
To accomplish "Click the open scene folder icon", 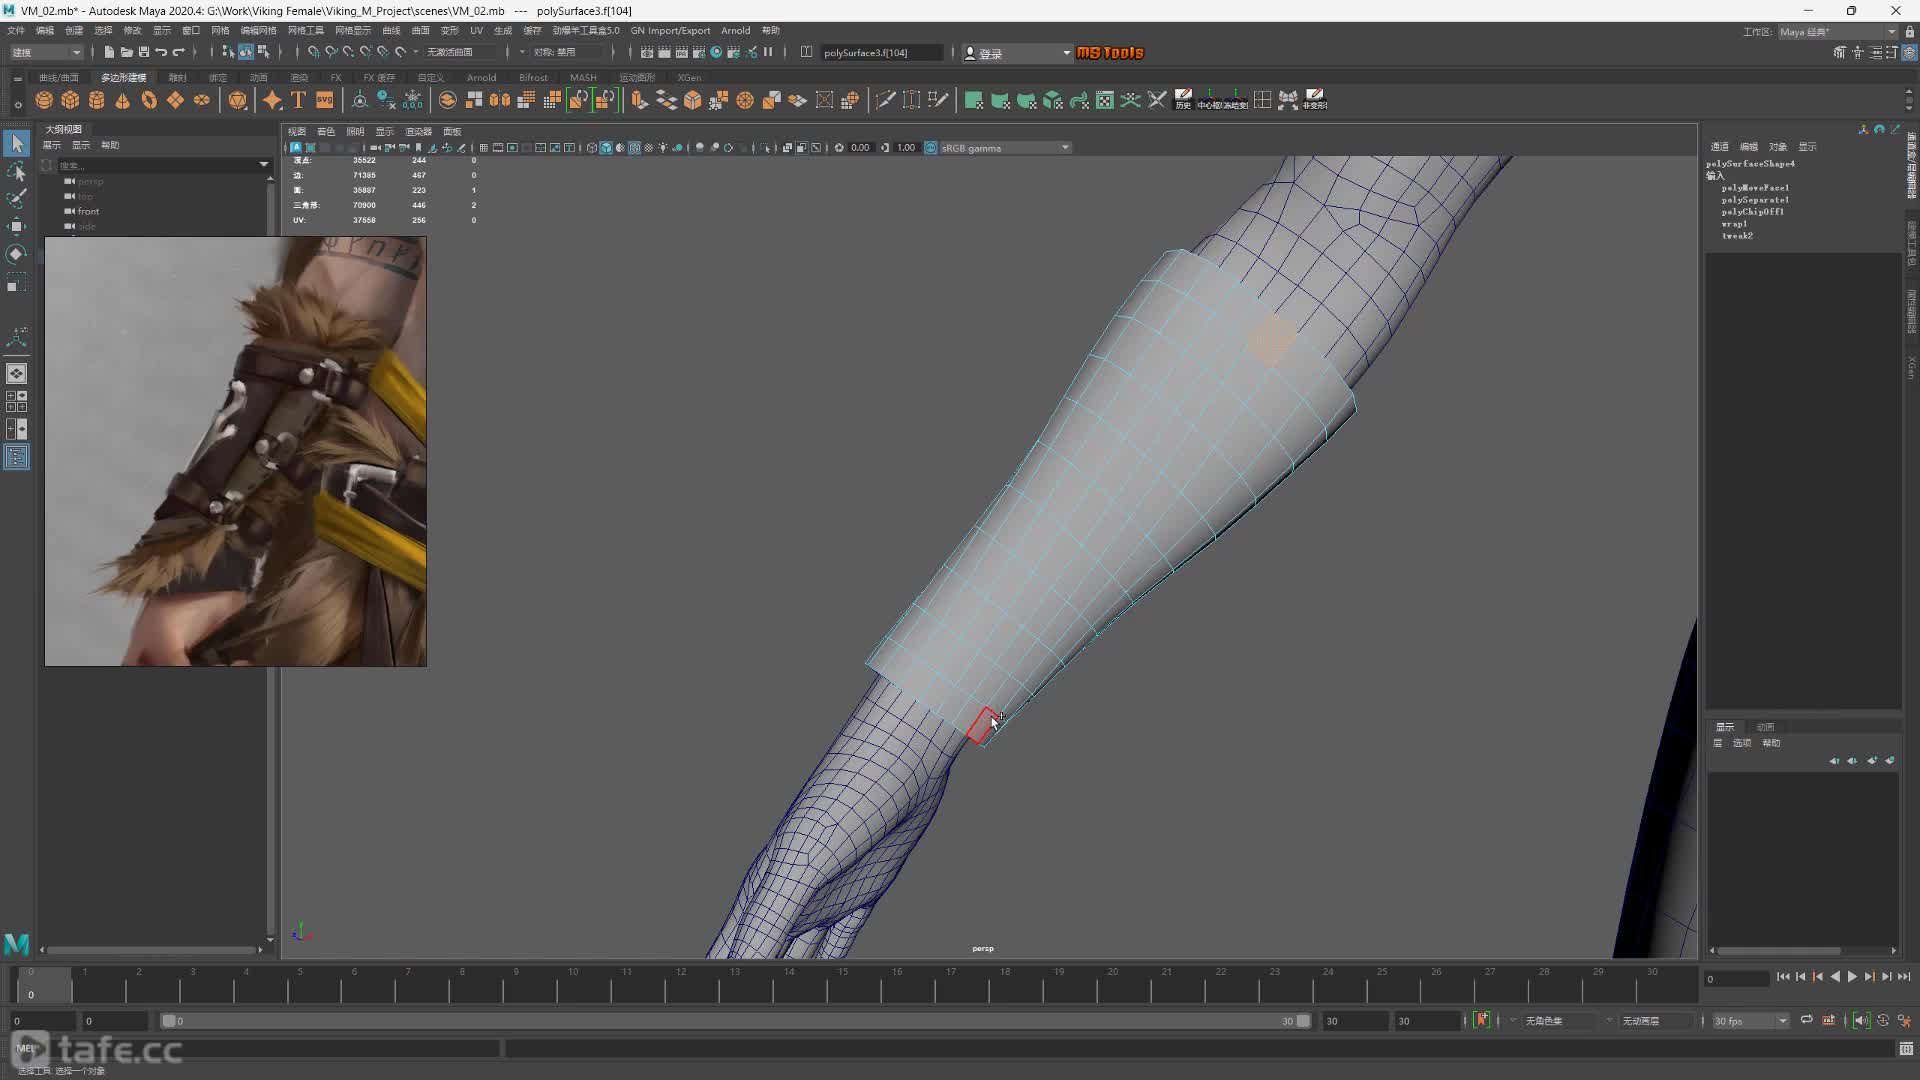I will [126, 52].
